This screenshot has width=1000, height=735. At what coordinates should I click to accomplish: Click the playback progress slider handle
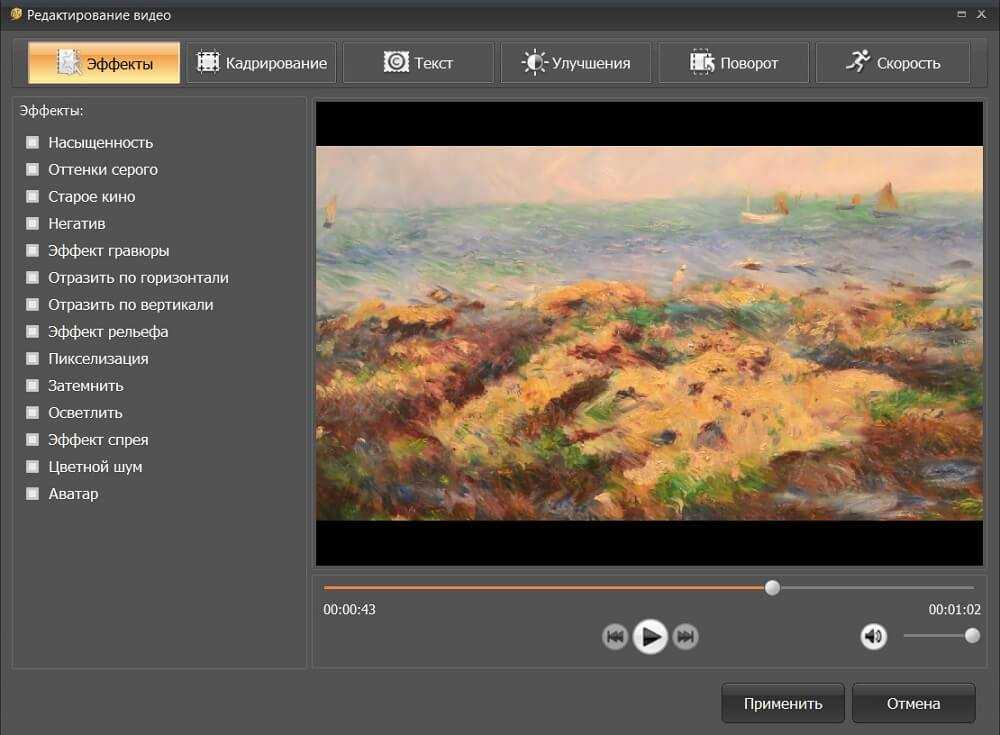tap(772, 588)
